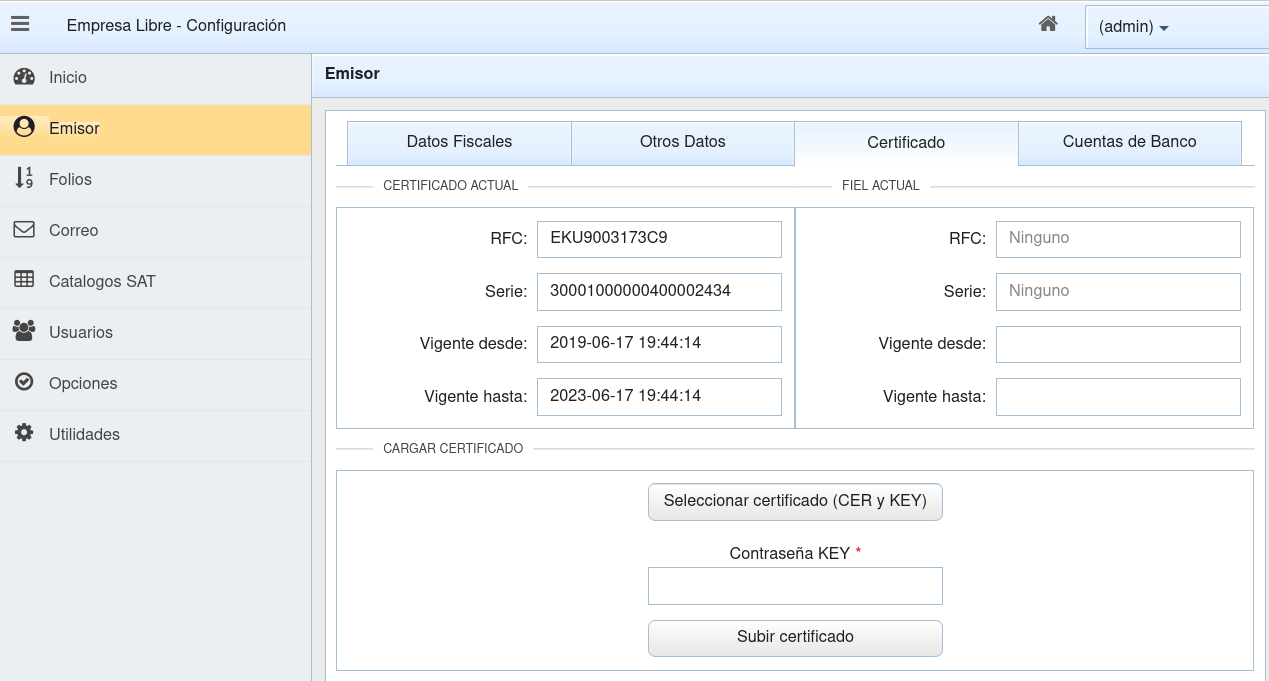Screen dimensions: 1269x681
Task: Click certificate RFC field EKU9003173C9
Action: 659,239
